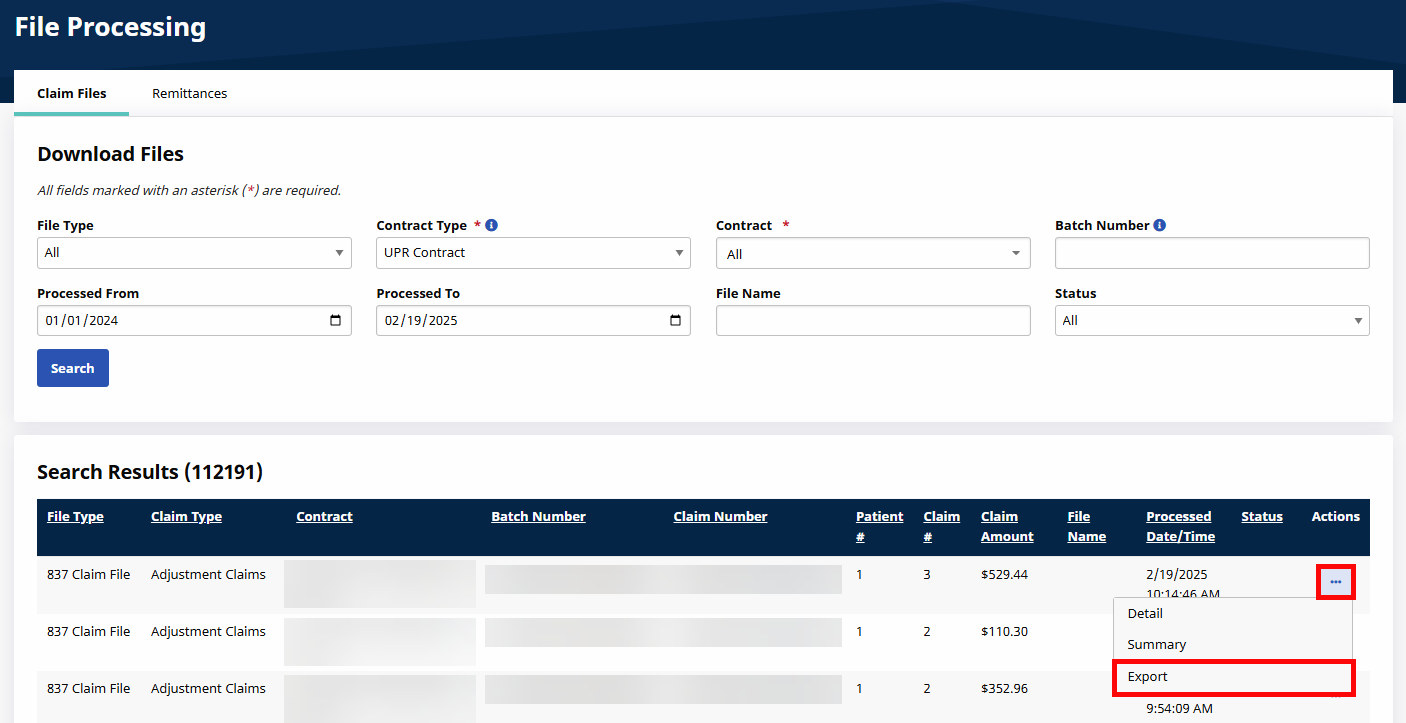Sort by Claim Amount column header

point(1006,526)
